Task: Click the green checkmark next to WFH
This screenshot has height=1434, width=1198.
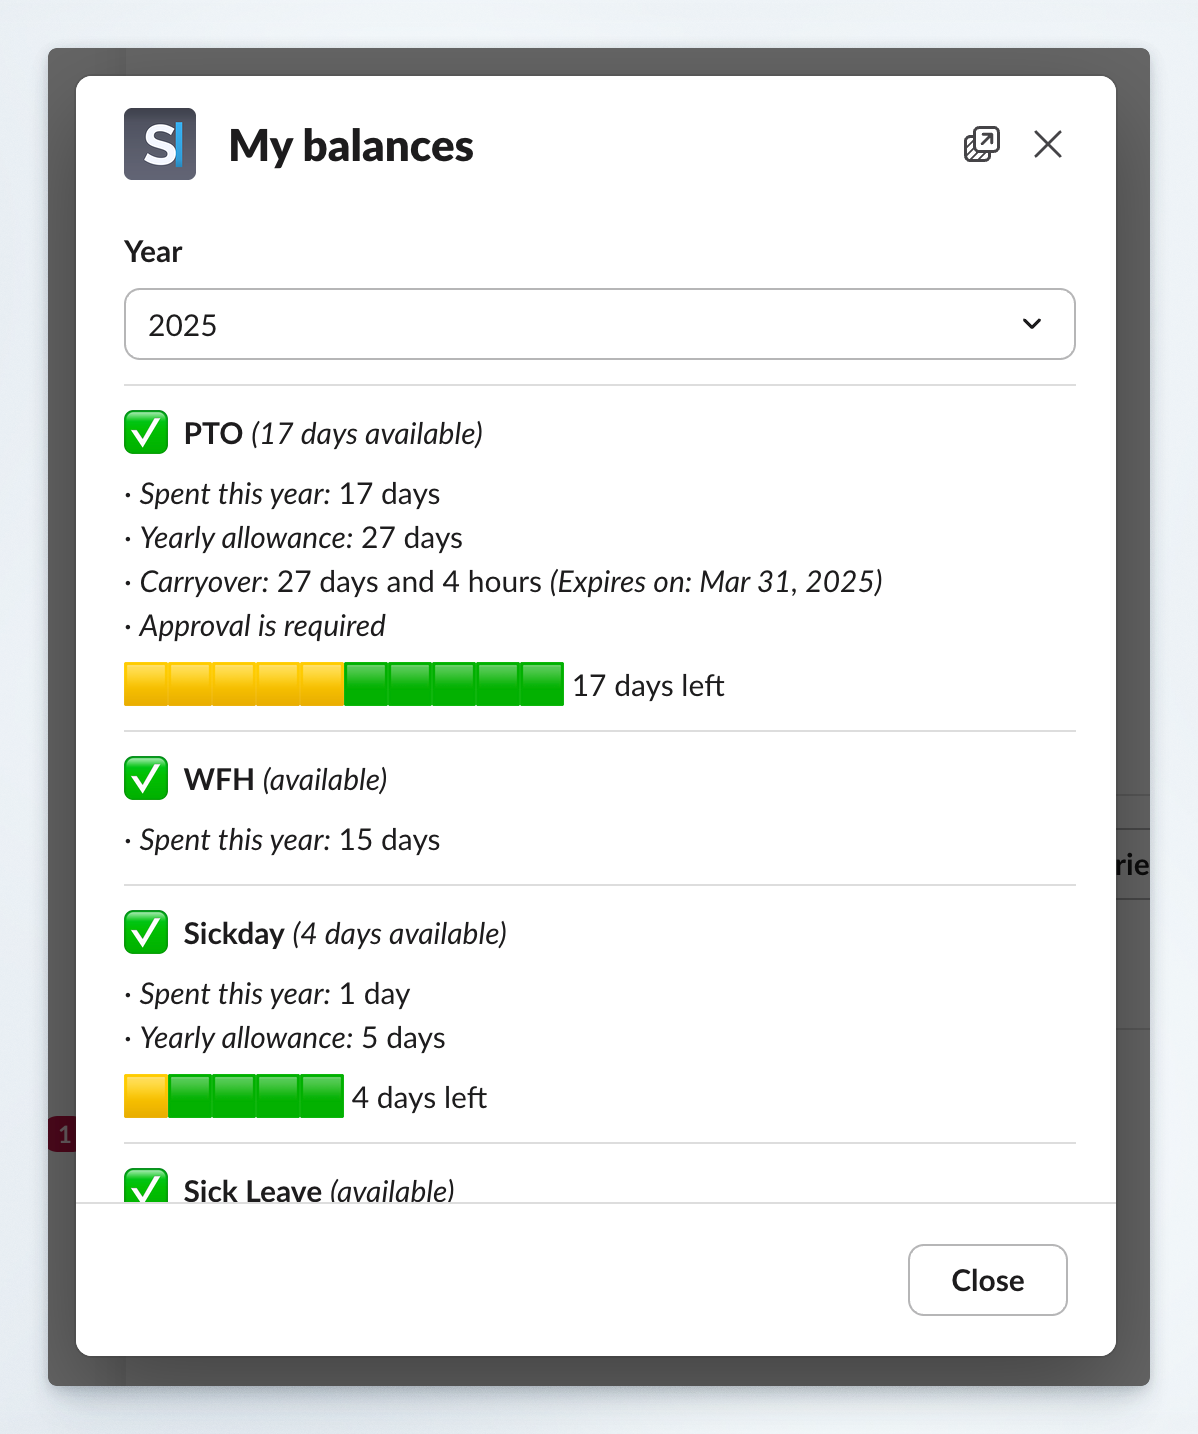Action: 145,779
